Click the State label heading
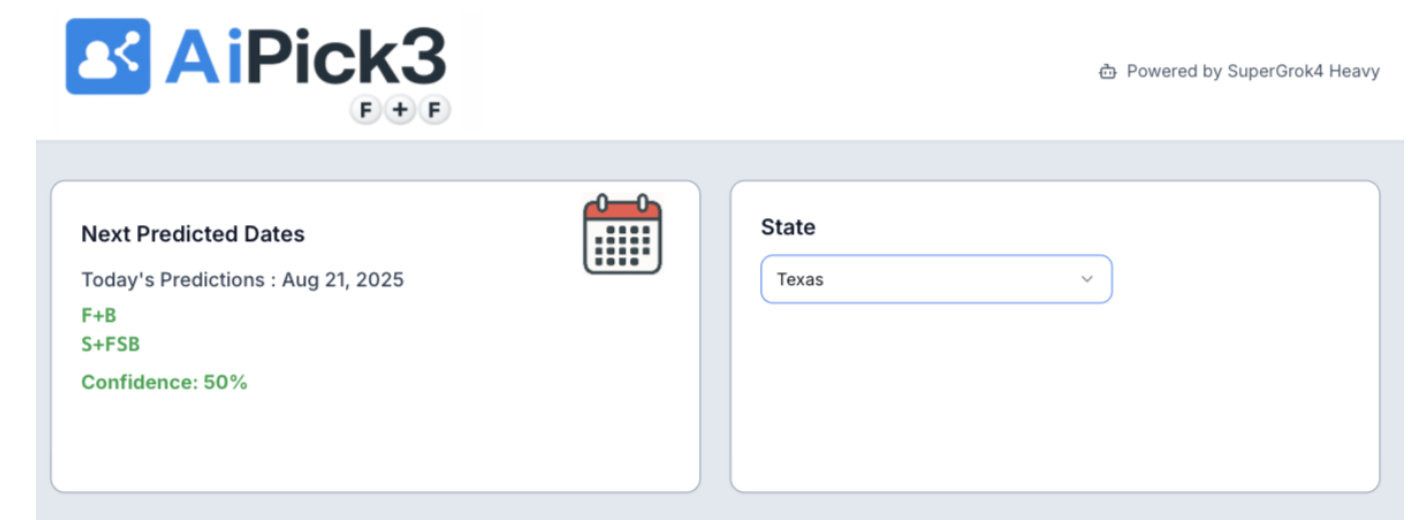The image size is (1416, 520). coord(788,227)
